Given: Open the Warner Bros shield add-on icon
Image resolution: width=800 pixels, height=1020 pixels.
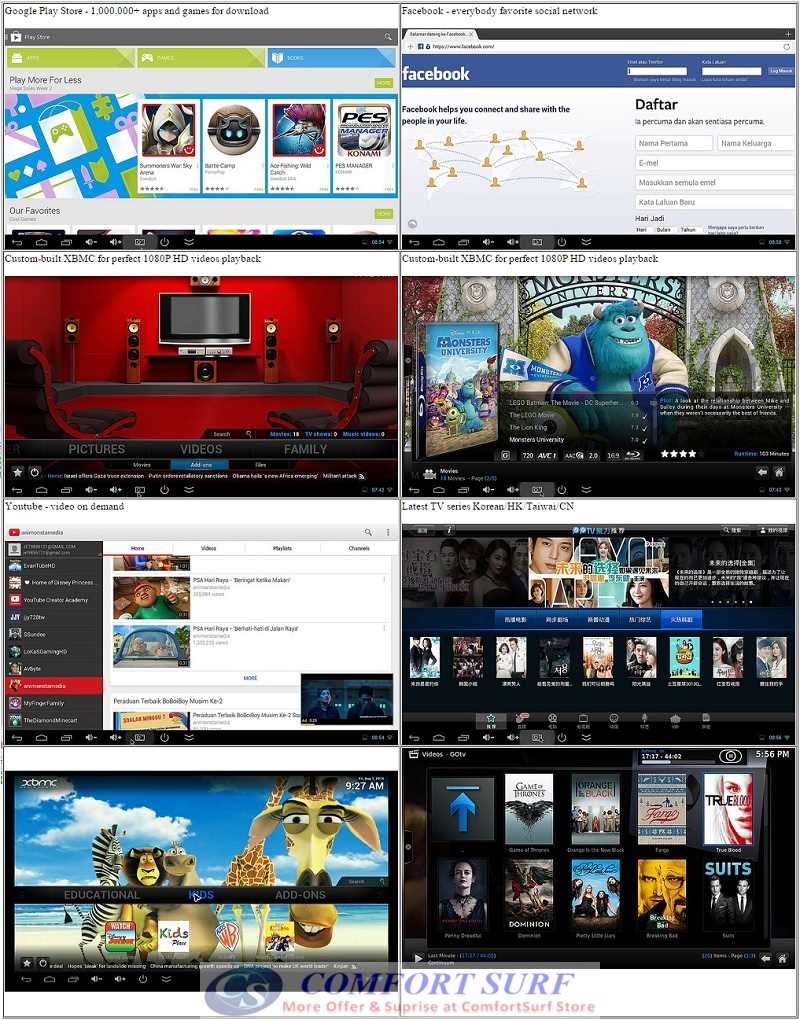Looking at the screenshot, I should (227, 939).
